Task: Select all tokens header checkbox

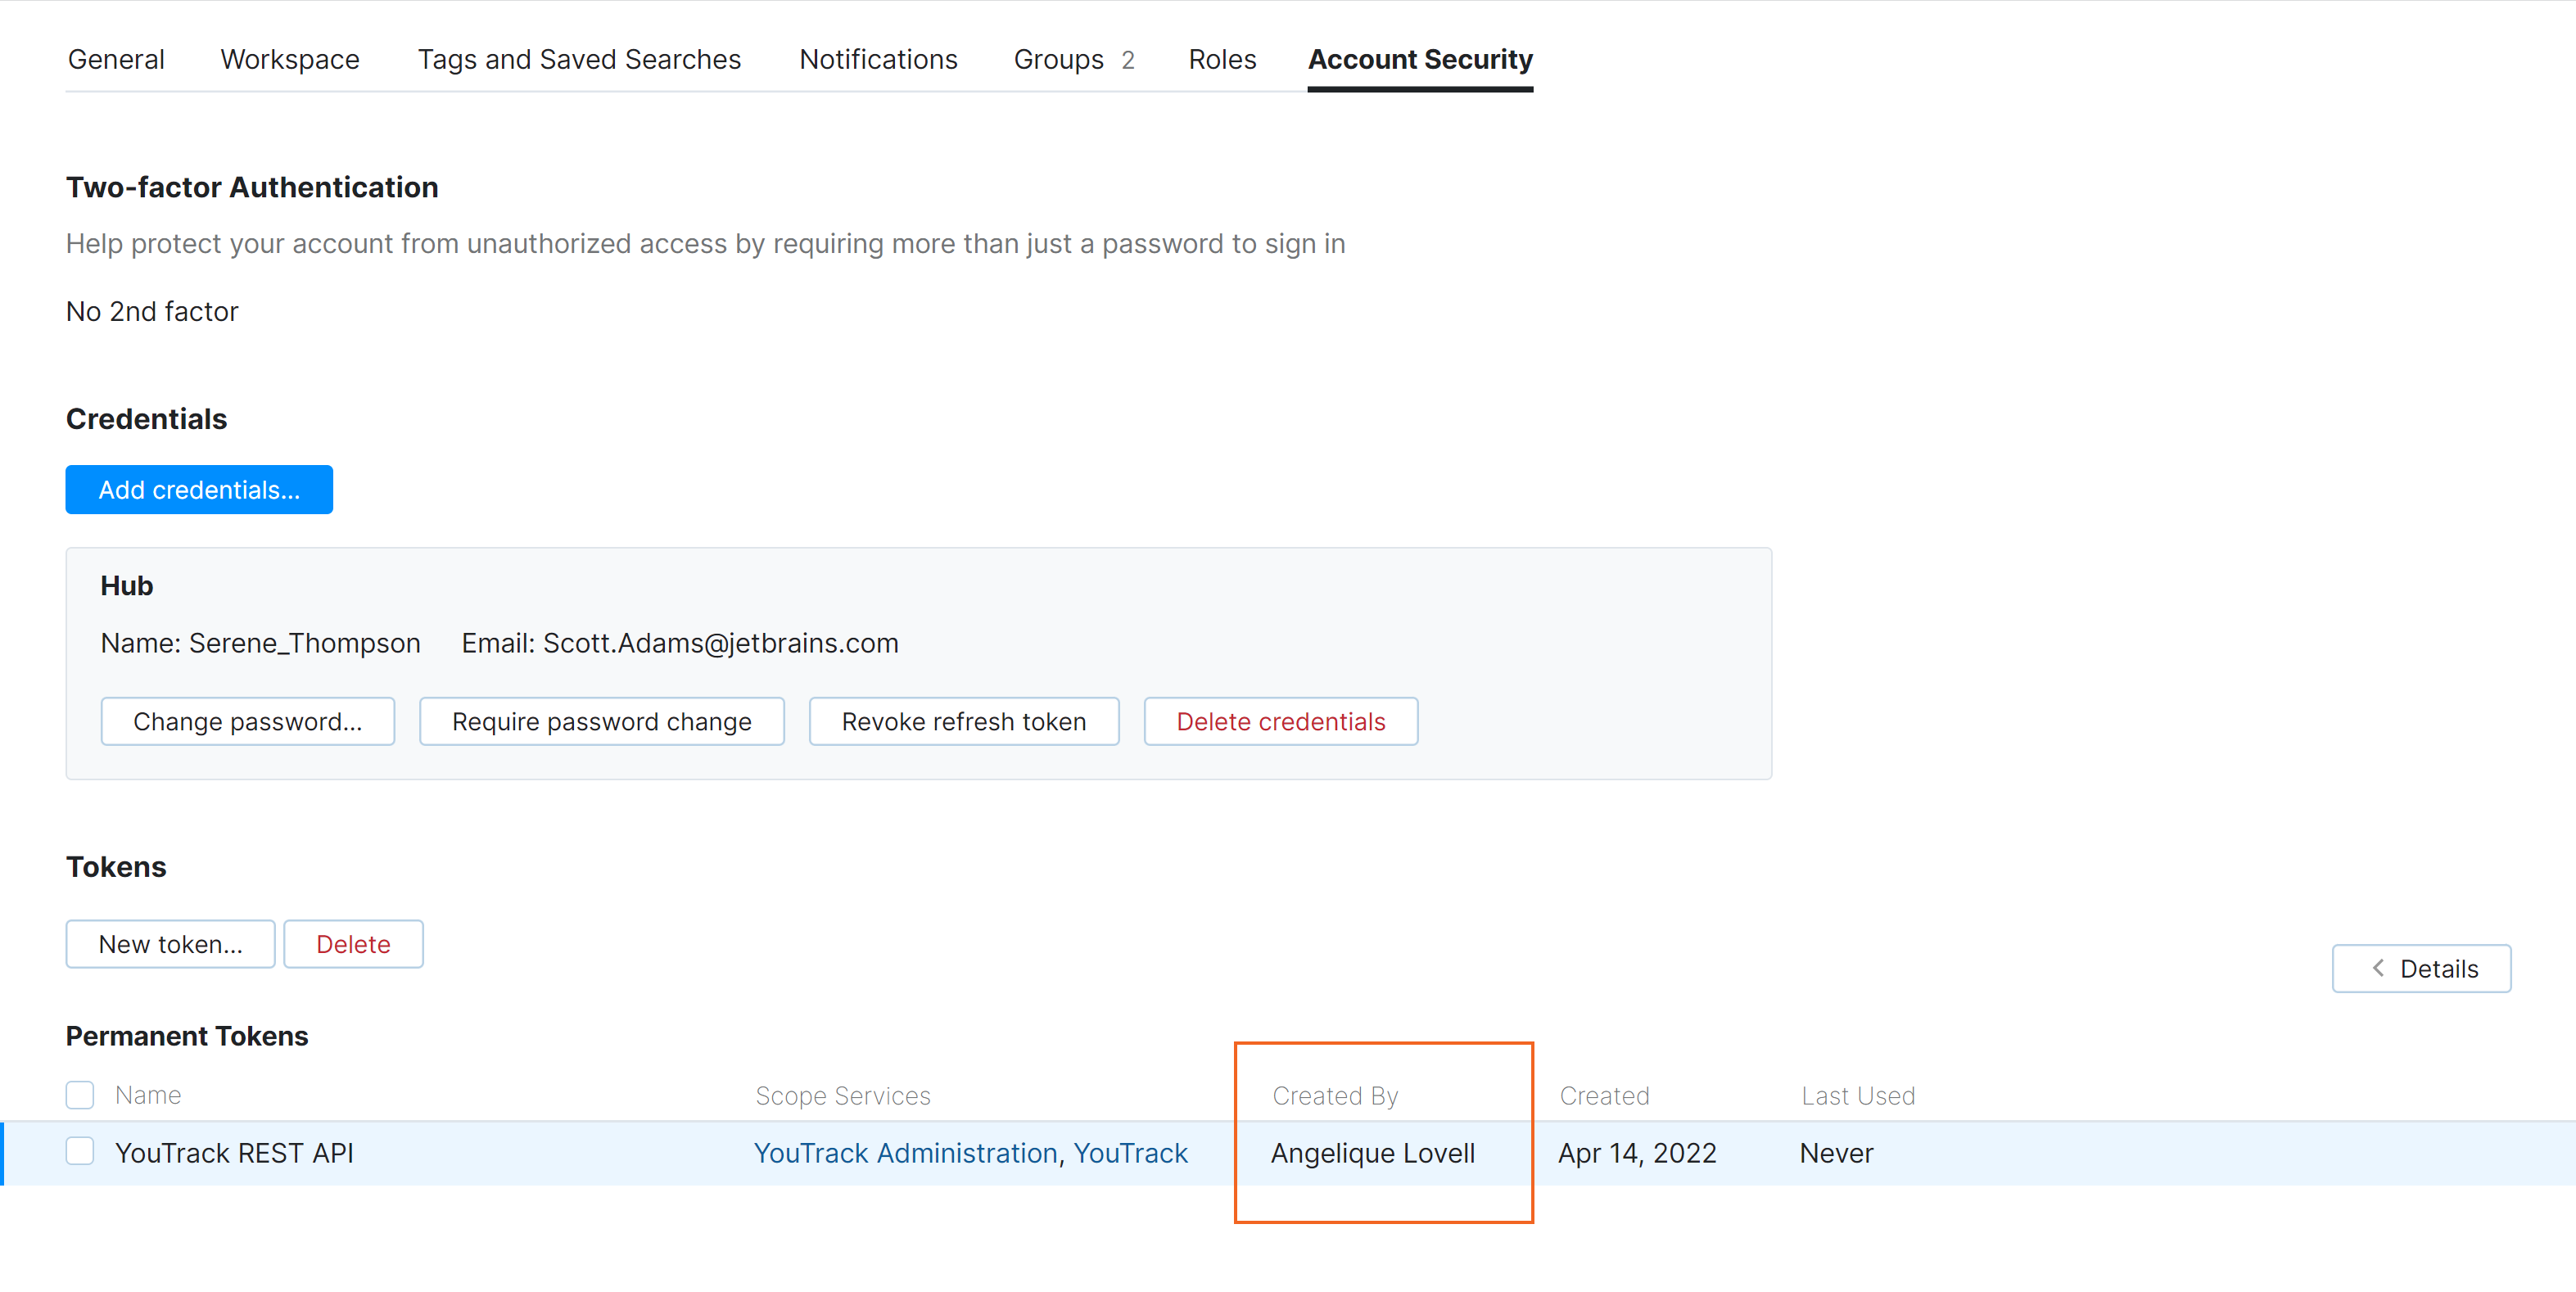Action: 80,1095
